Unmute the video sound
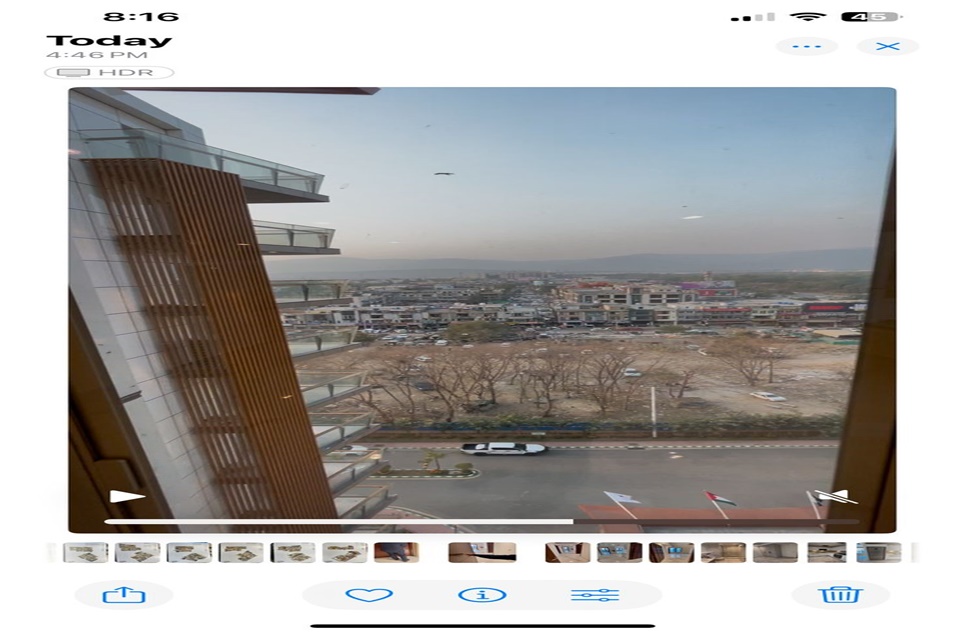 [x=835, y=497]
